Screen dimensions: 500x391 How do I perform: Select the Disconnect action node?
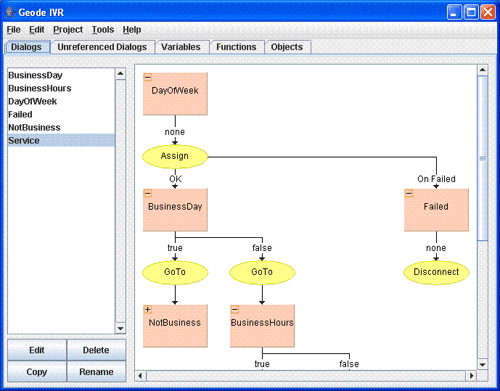pos(436,272)
